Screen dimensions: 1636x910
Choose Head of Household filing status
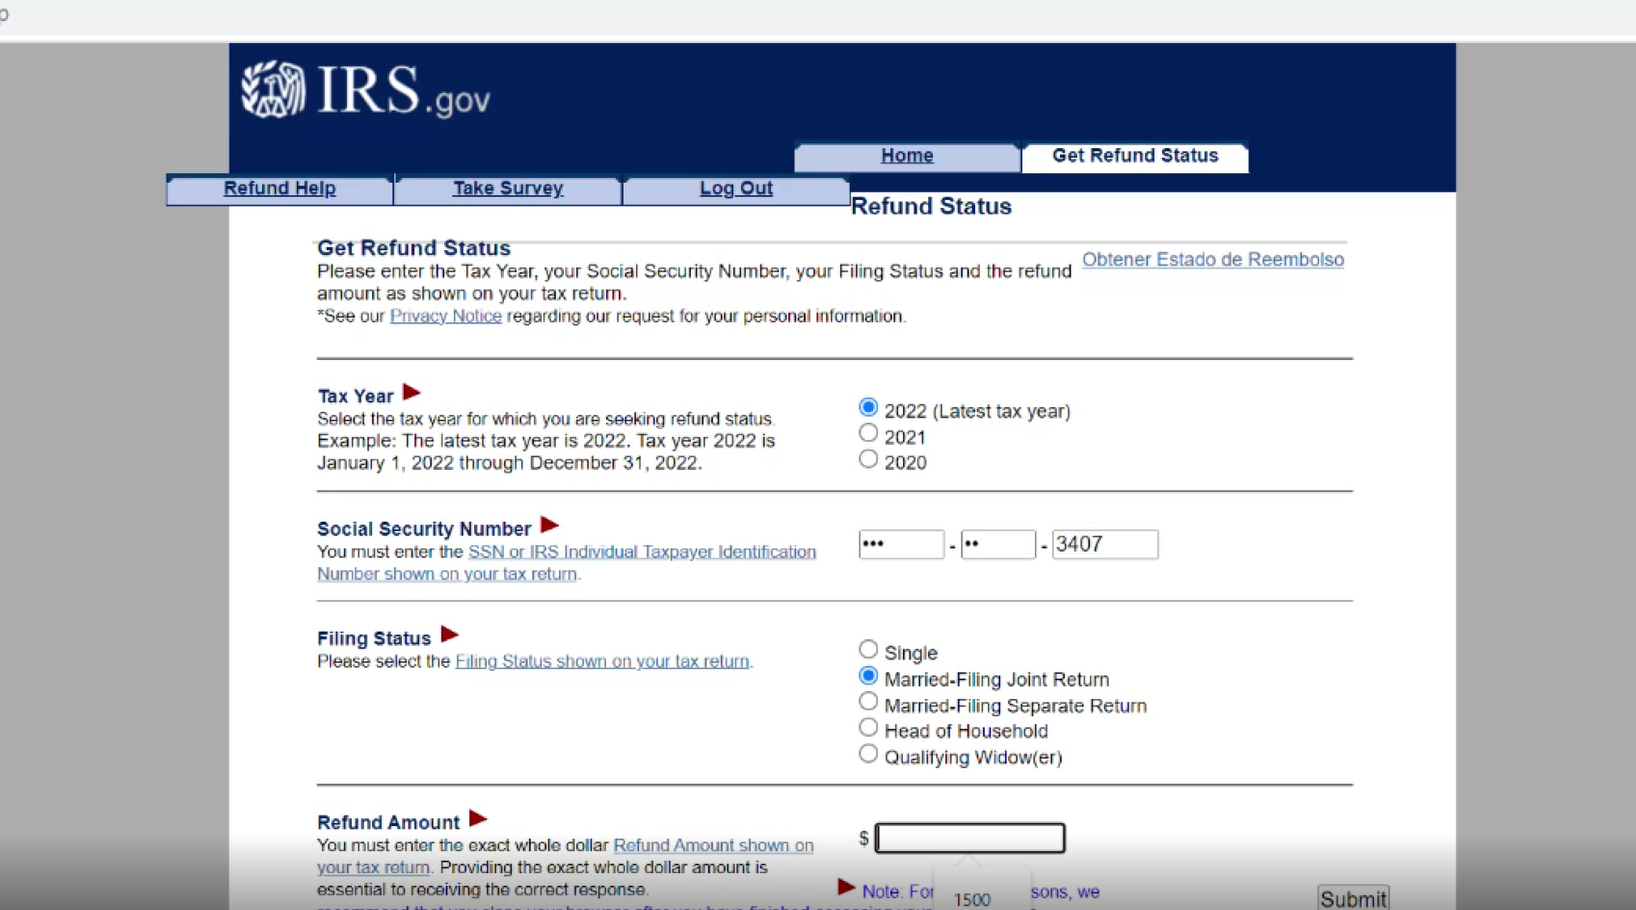[868, 727]
